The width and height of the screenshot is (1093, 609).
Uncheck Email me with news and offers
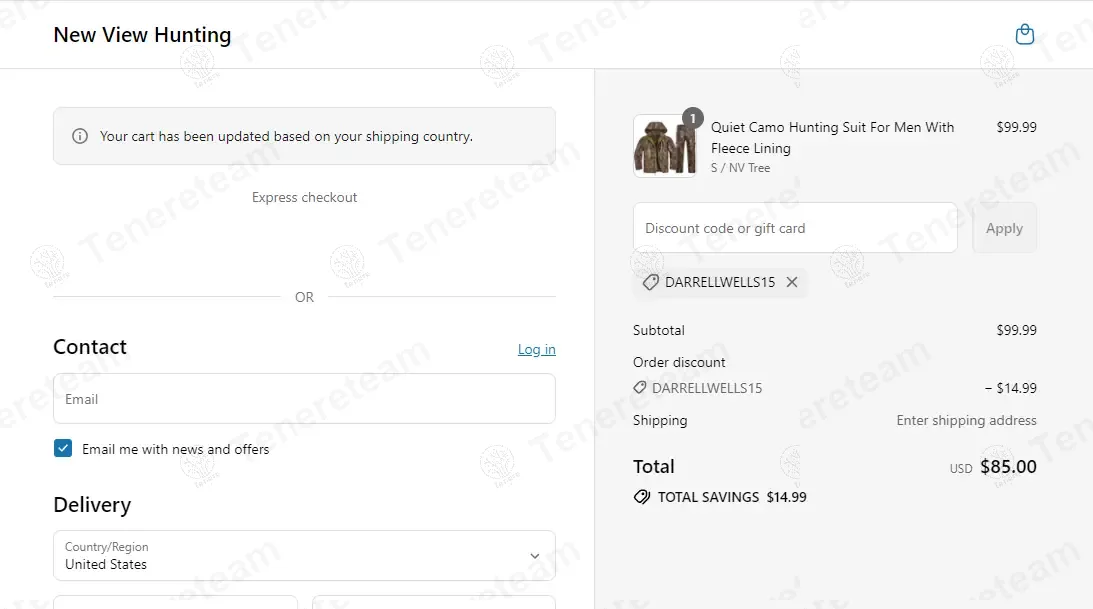(63, 448)
